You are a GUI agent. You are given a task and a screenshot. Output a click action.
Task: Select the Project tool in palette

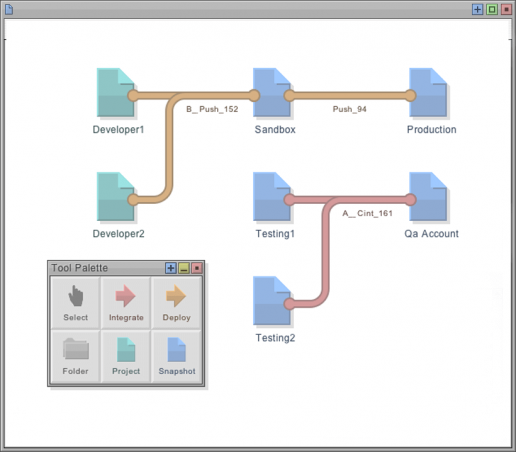126,356
